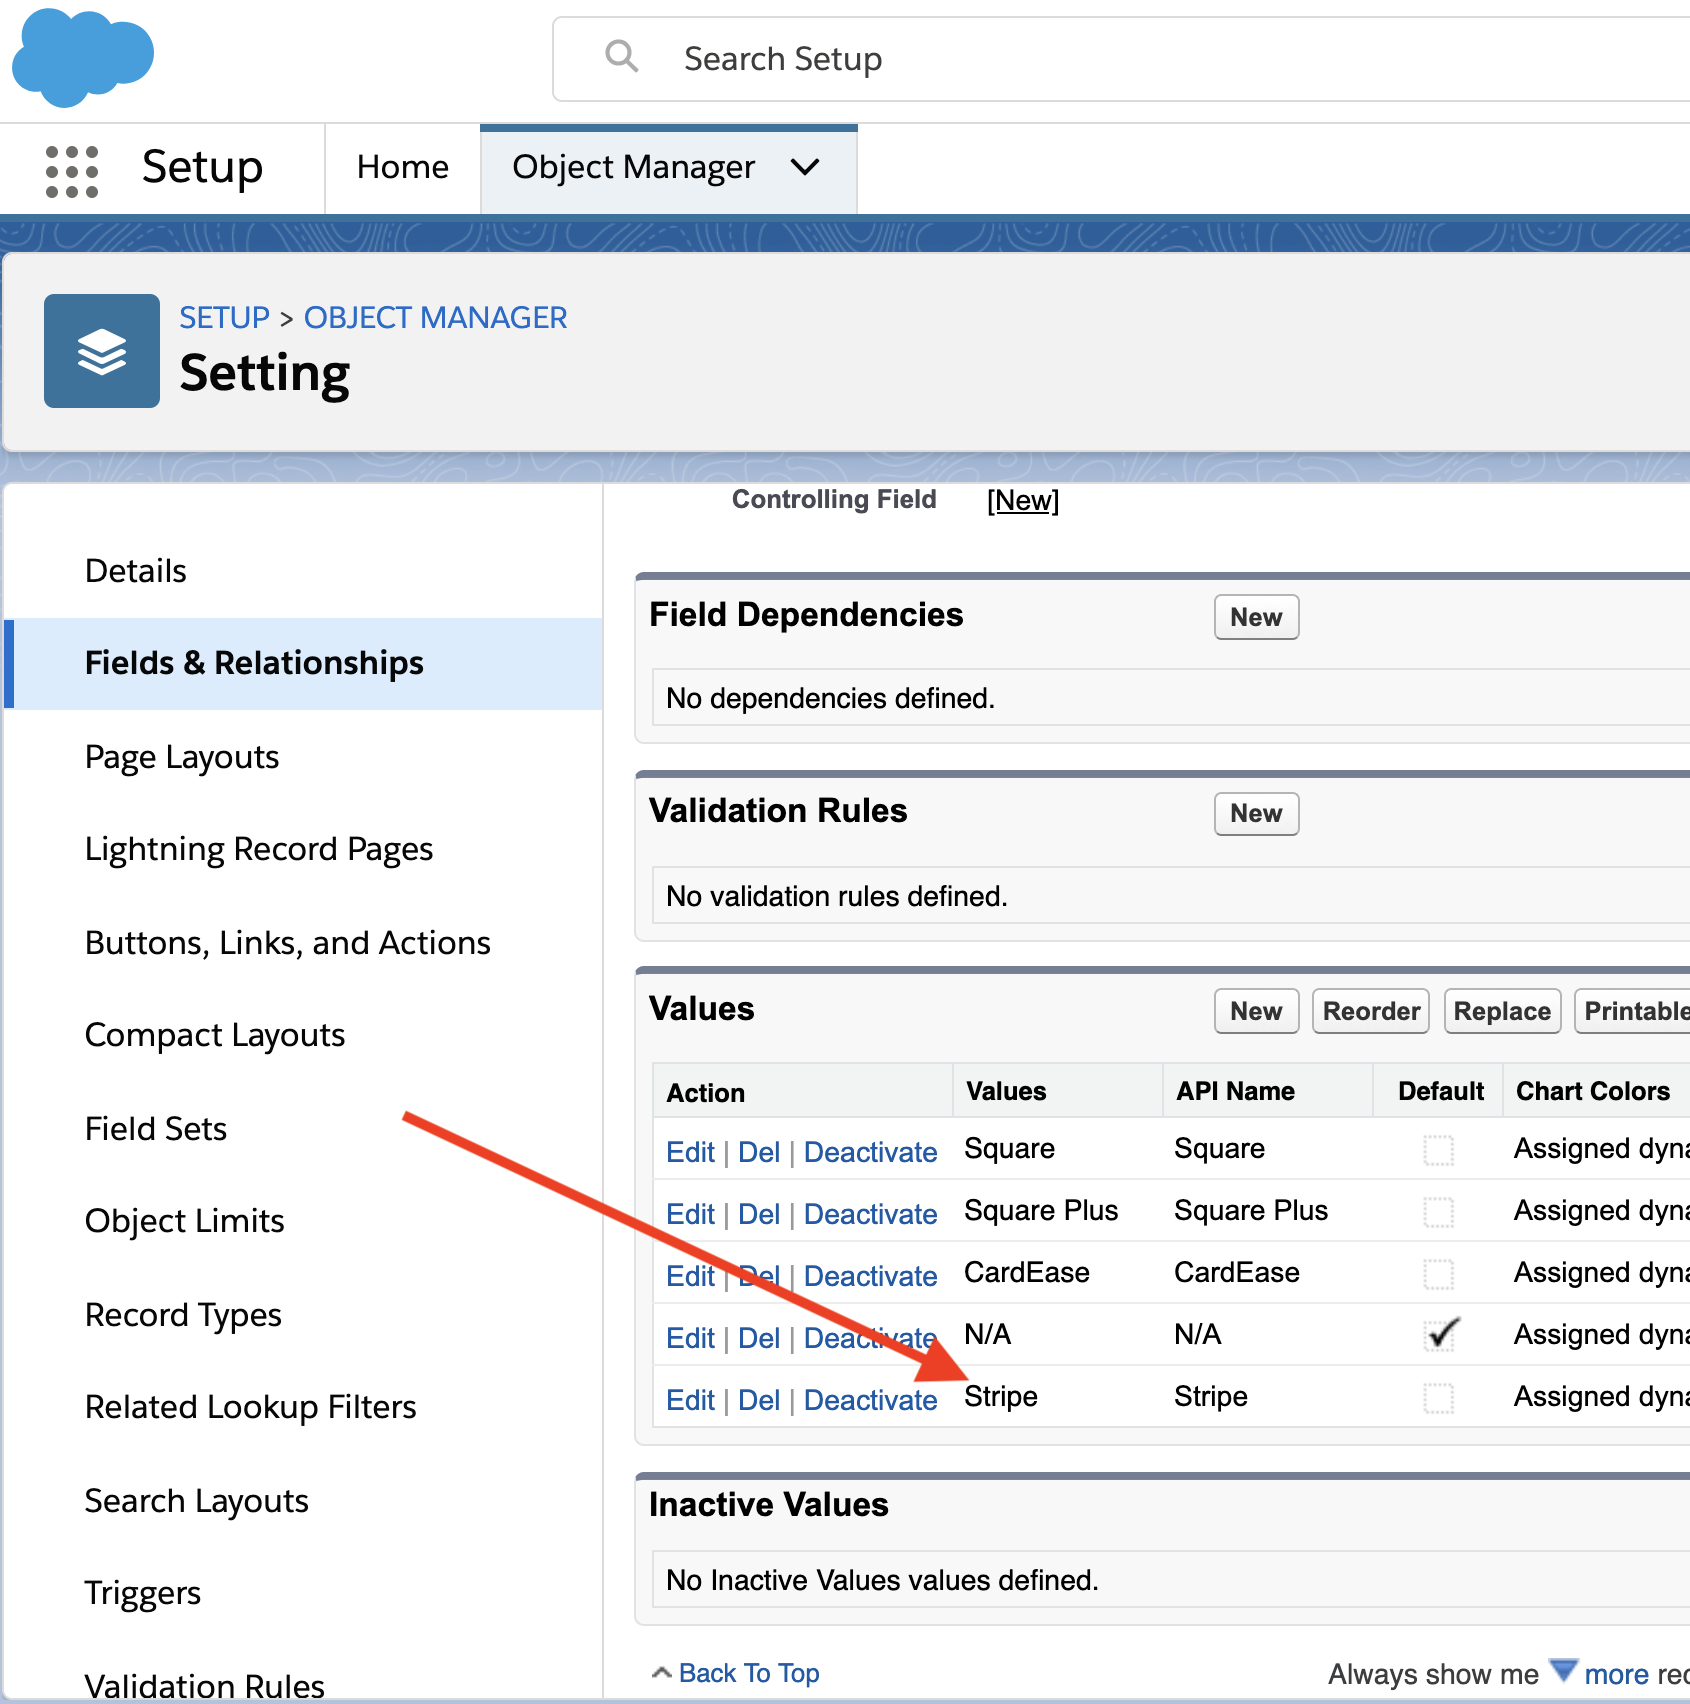Click Edit for the N/A value
Screen dimensions: 1690x1704
point(691,1338)
